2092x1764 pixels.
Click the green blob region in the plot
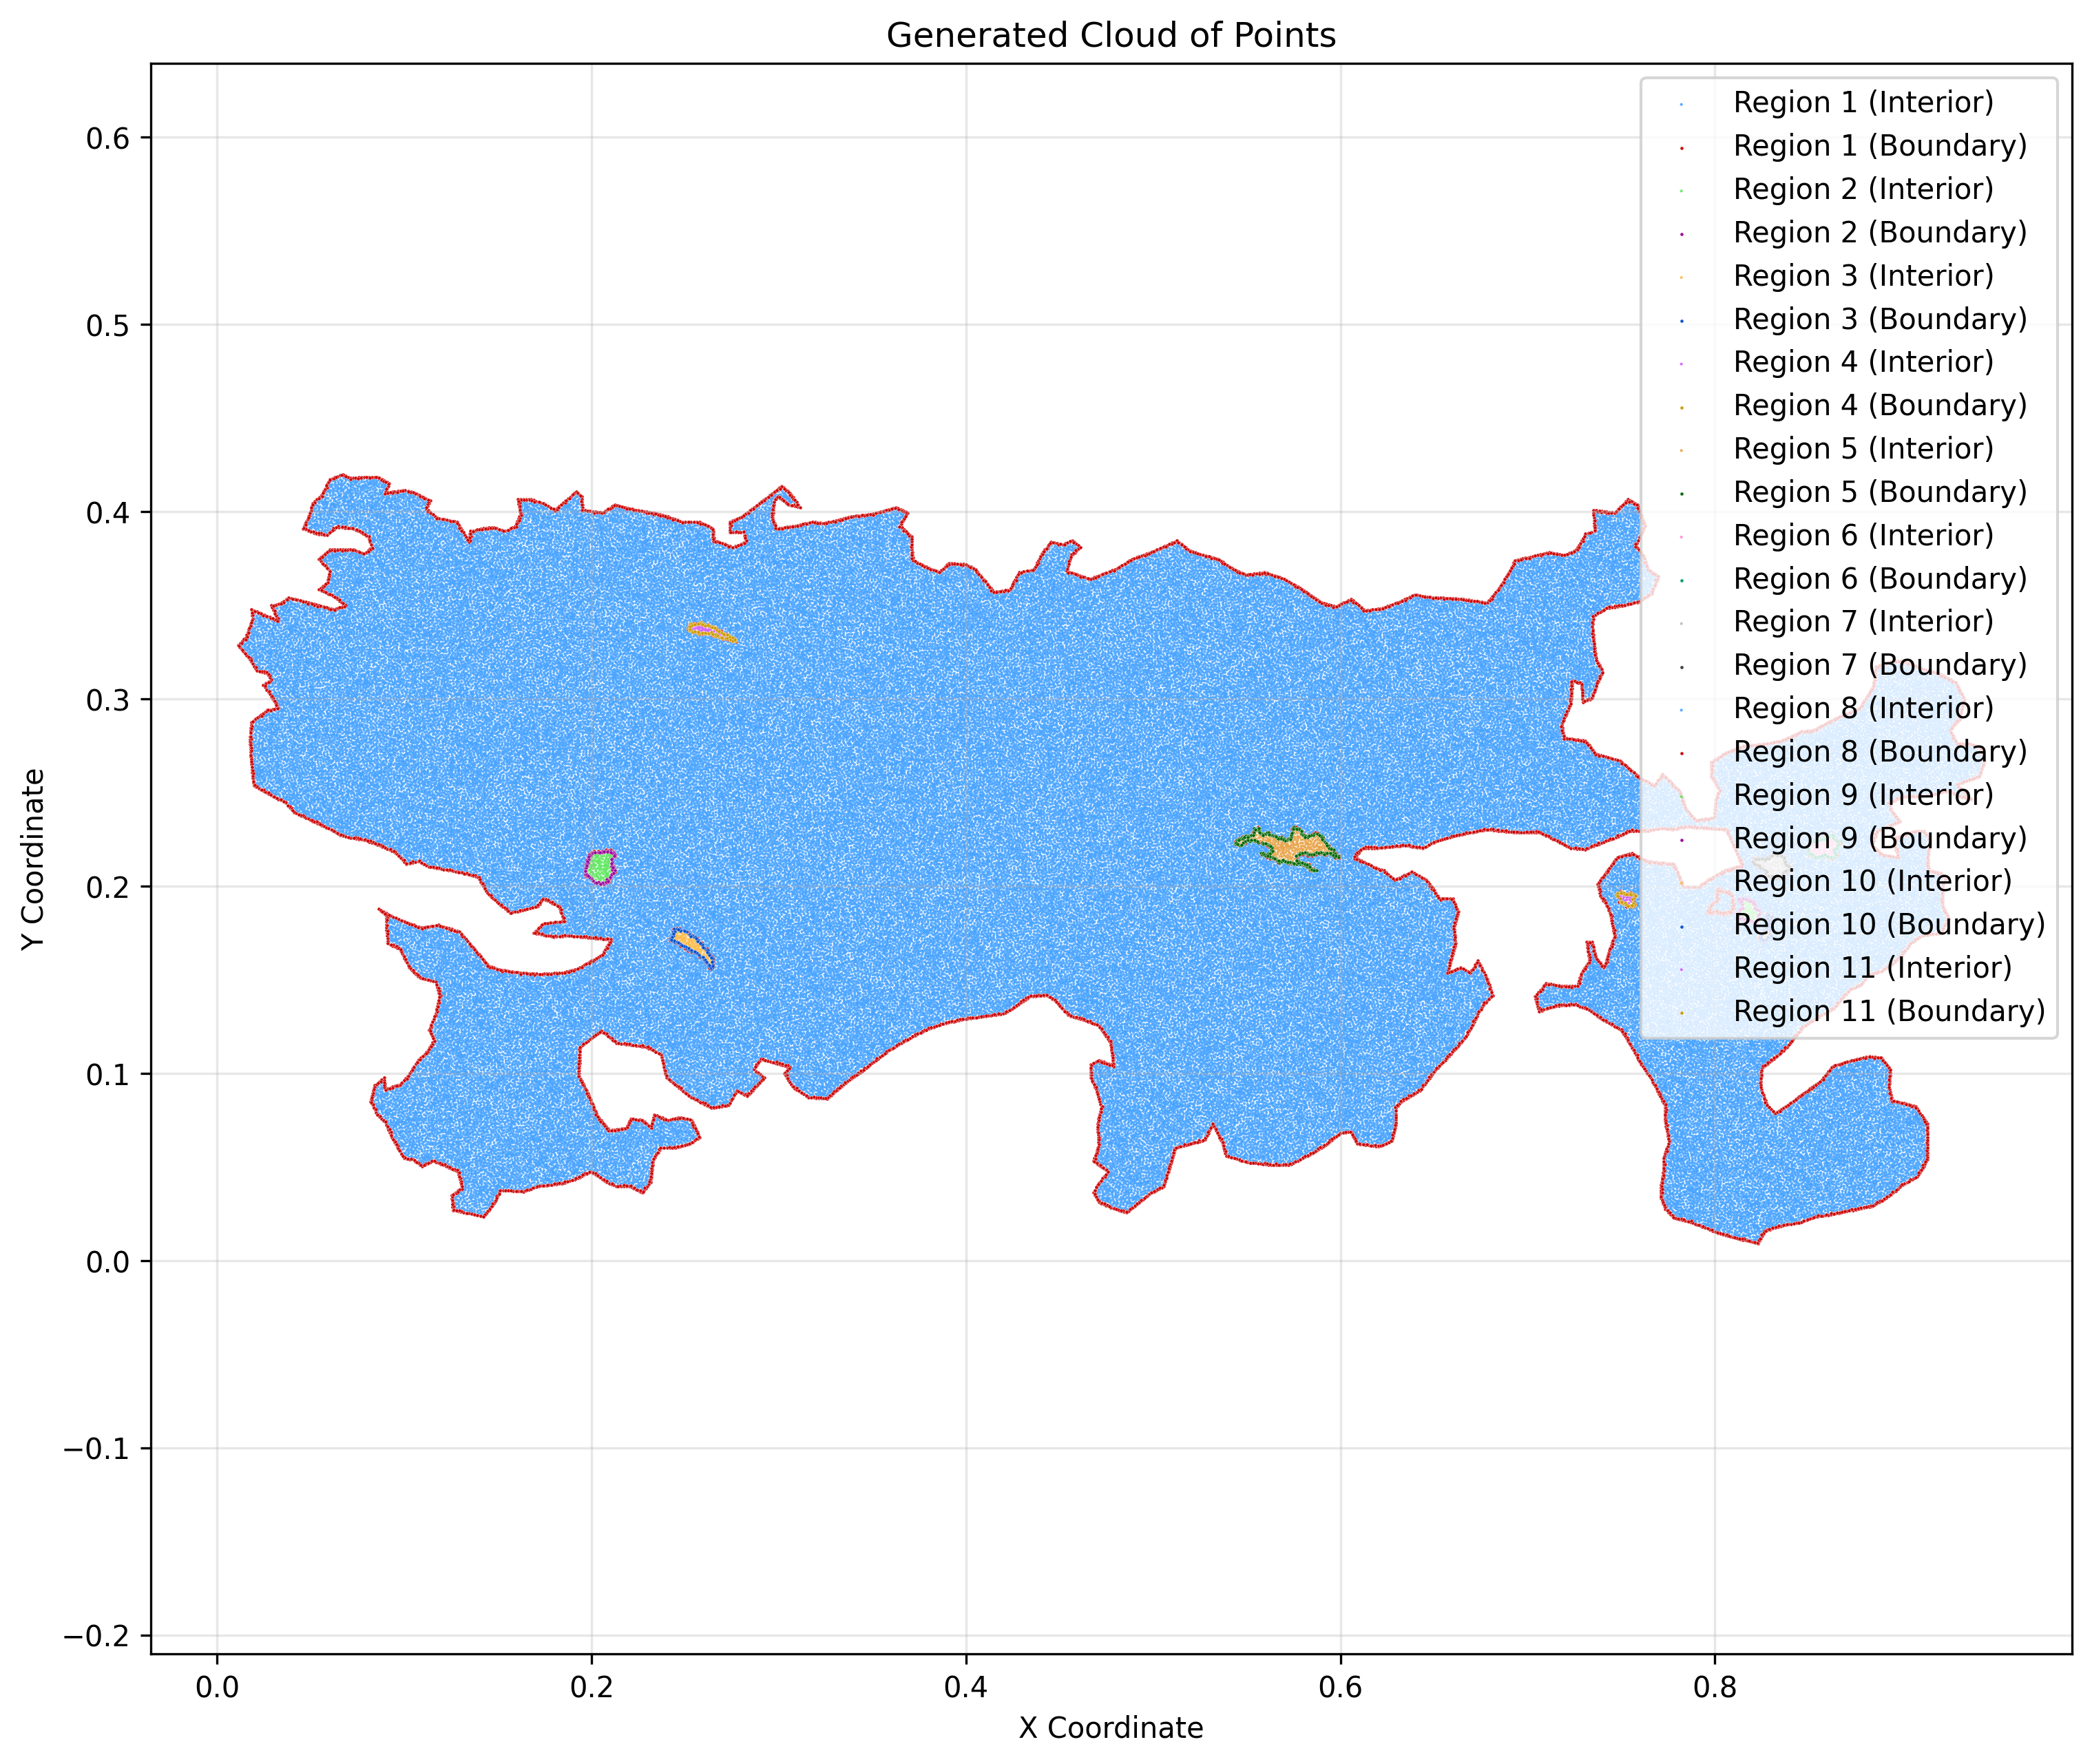[600, 866]
